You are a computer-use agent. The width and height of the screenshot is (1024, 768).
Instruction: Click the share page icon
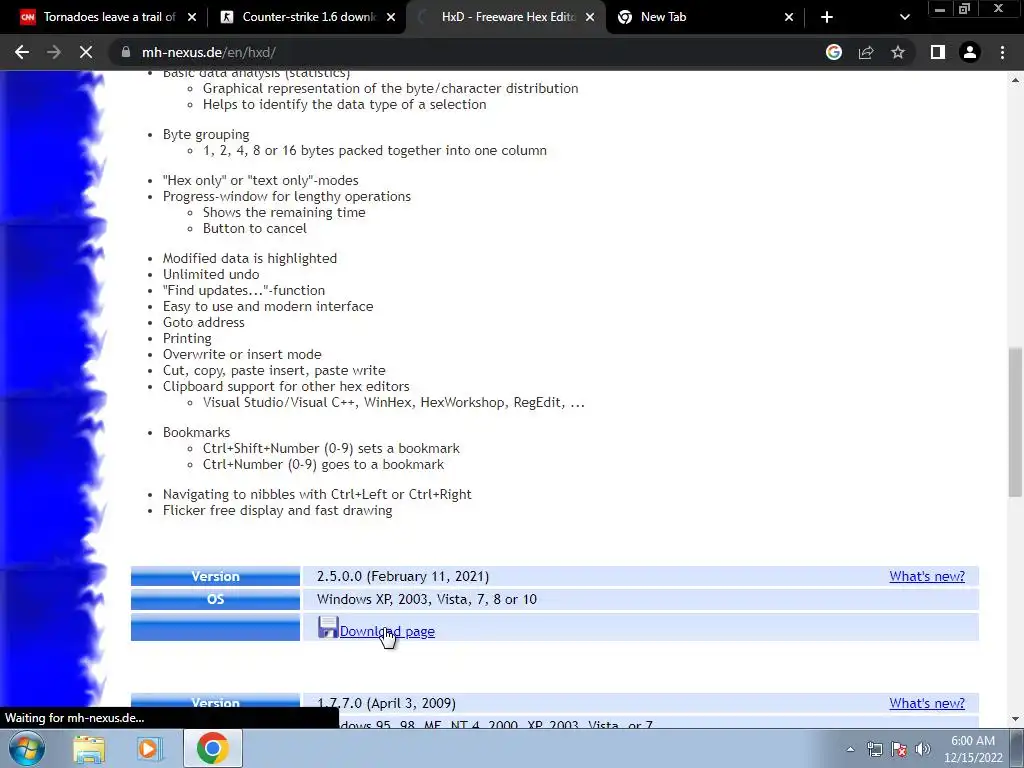[x=866, y=52]
